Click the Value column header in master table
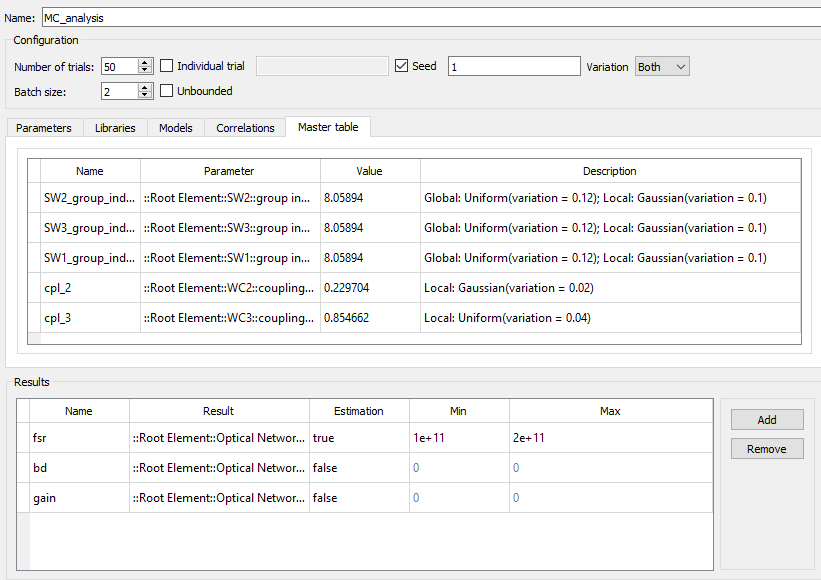The image size is (821, 580). point(370,171)
